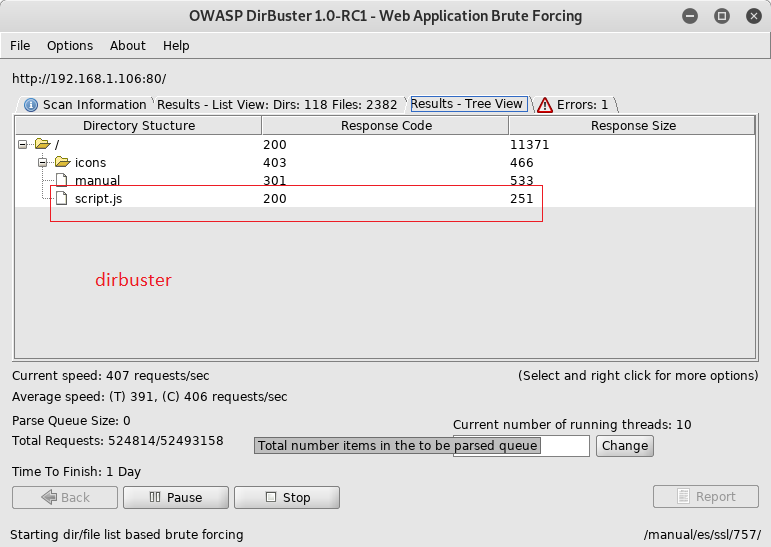Click the Current speed: 407 requests/sec text
The height and width of the screenshot is (547, 771).
pyautogui.click(x=111, y=376)
